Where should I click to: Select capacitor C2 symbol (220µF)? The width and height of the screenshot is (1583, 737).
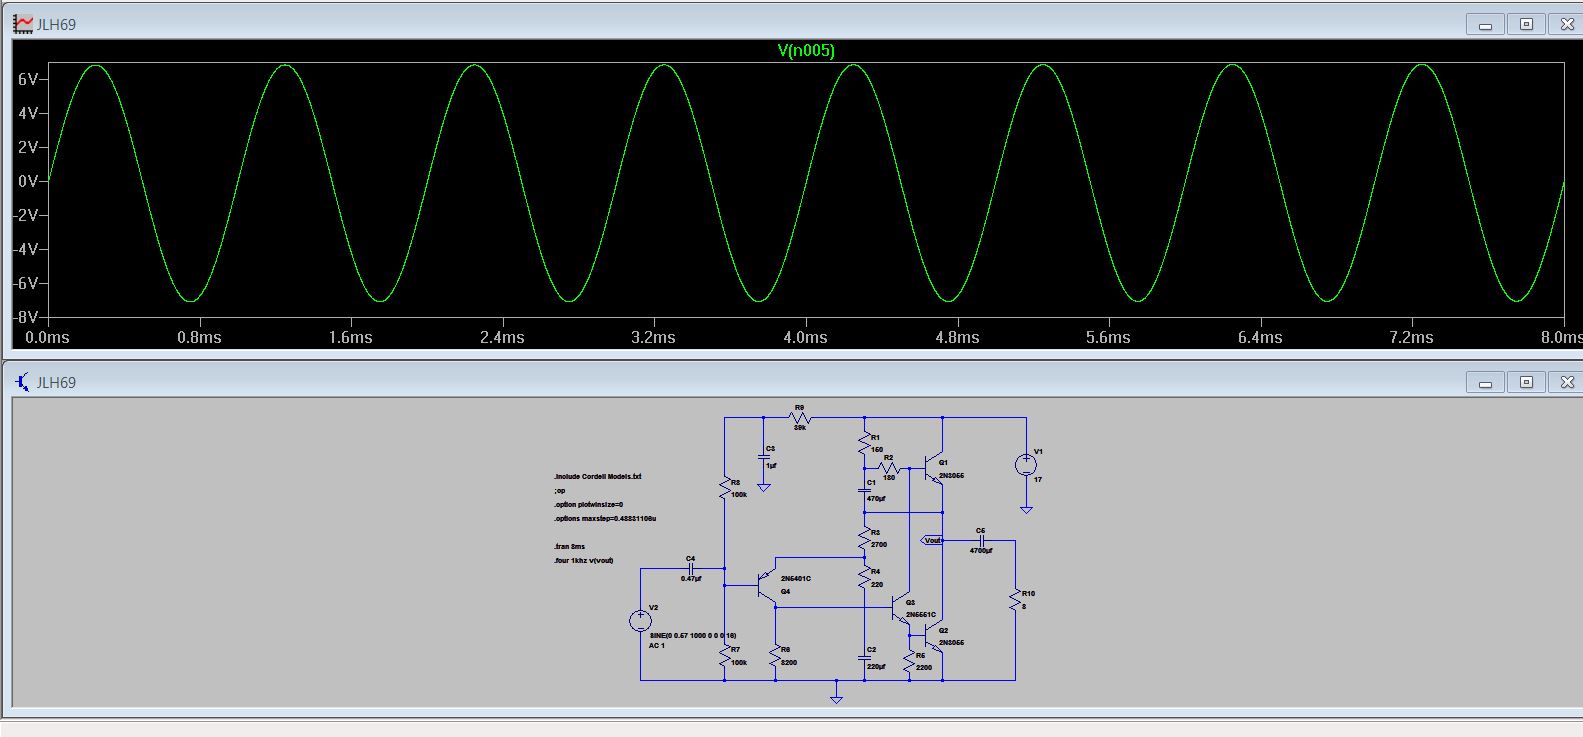pos(864,657)
